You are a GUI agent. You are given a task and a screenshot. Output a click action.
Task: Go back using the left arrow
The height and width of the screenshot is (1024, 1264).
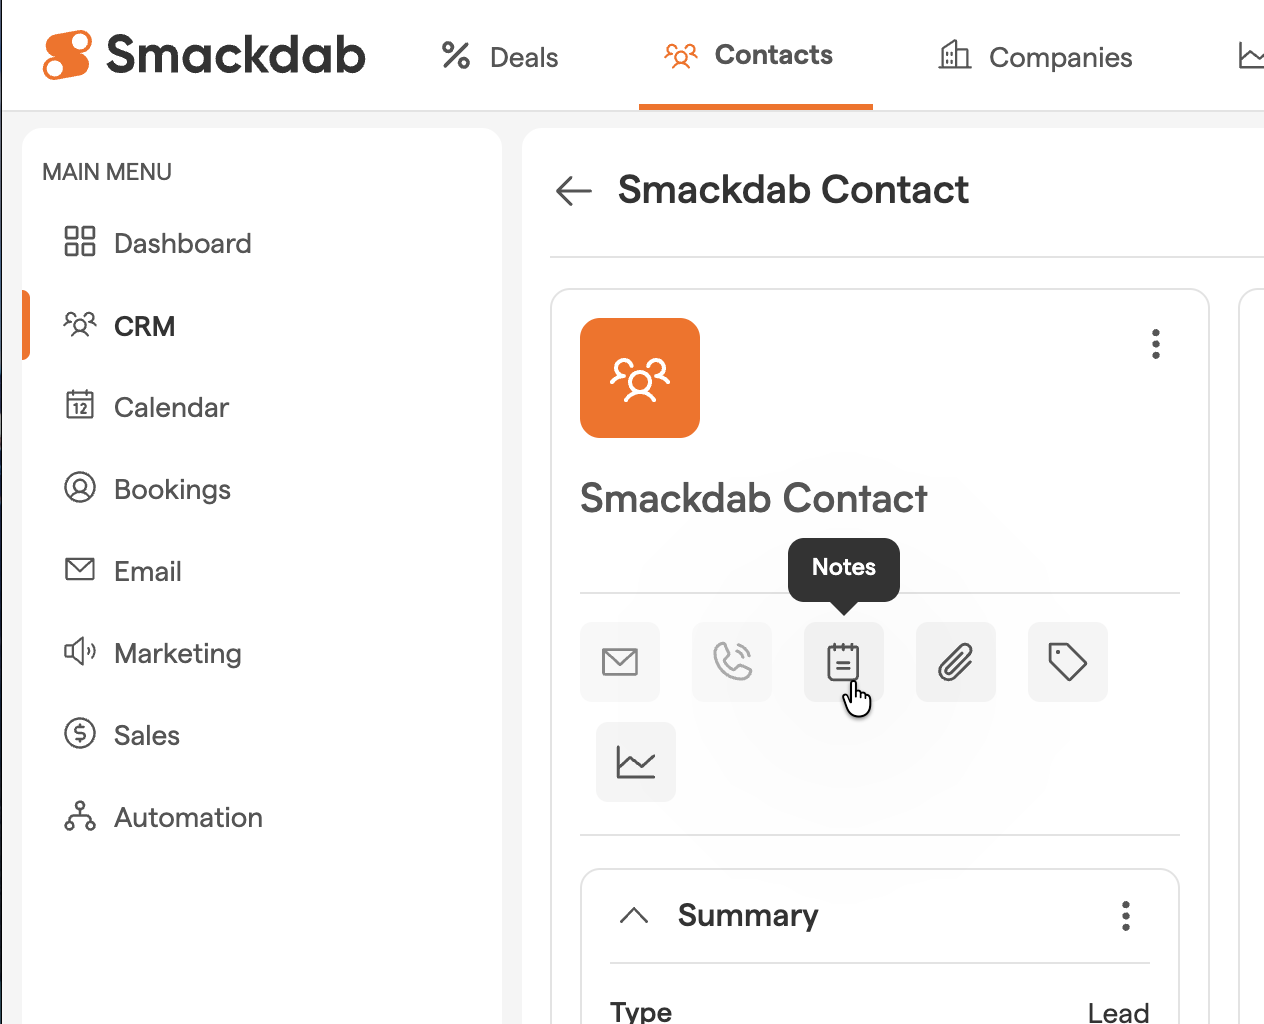coord(574,190)
